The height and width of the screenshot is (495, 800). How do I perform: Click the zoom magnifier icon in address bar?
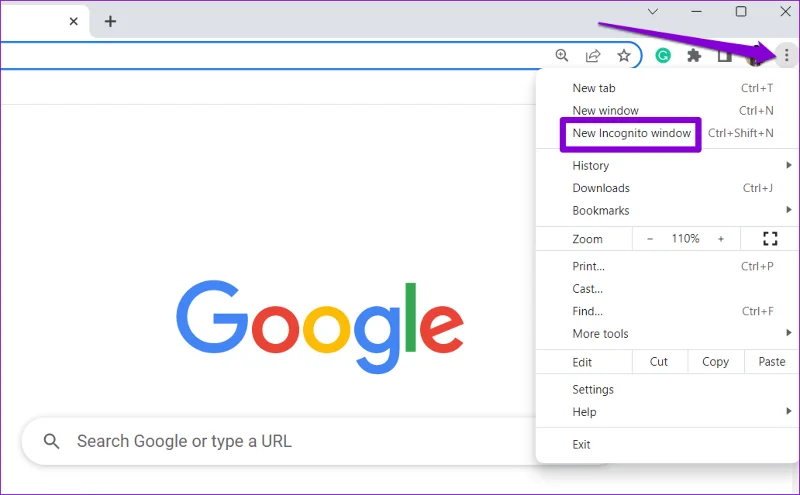click(x=562, y=55)
